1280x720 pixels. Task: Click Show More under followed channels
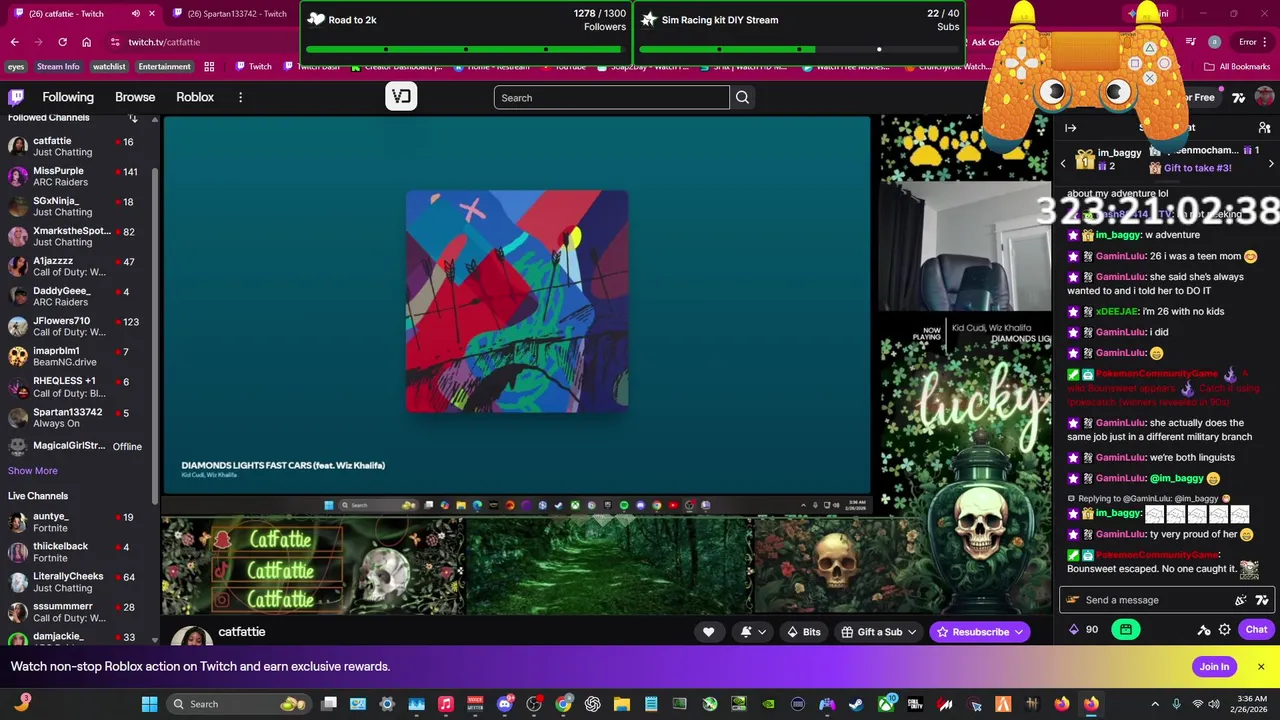pos(33,471)
